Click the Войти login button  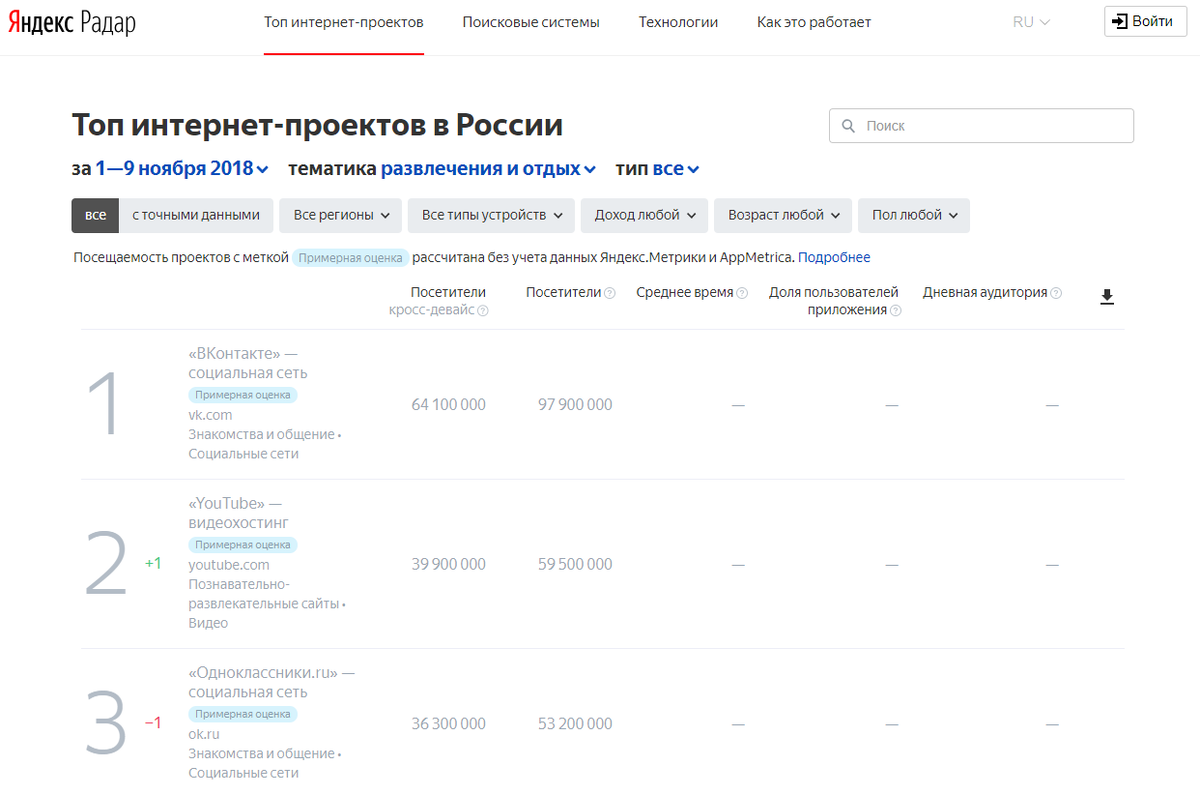pos(1145,21)
